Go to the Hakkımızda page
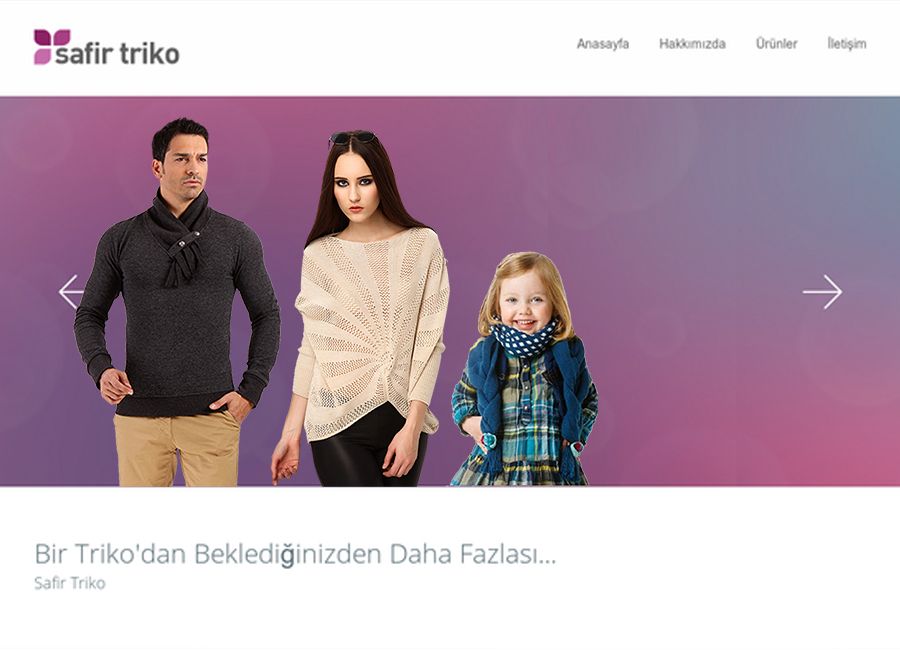Viewport: 900px width, 650px height. point(692,44)
